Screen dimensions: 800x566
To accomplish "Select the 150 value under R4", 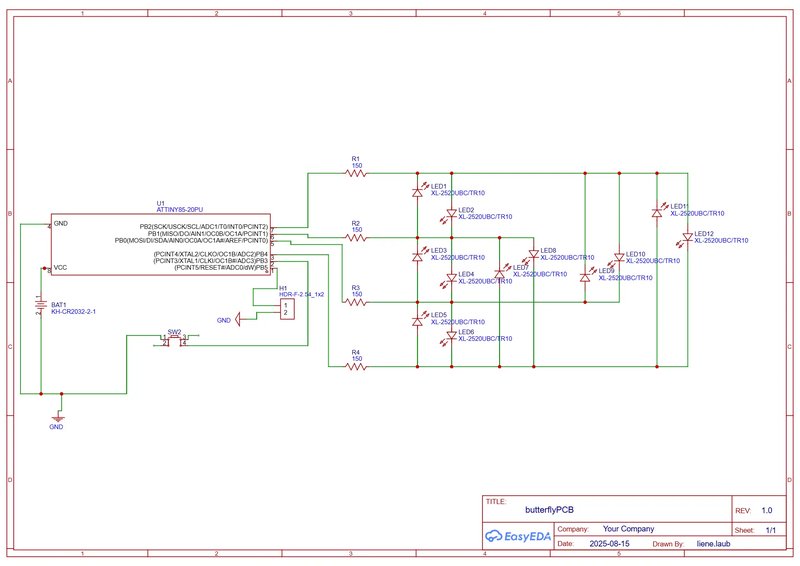I will (357, 359).
